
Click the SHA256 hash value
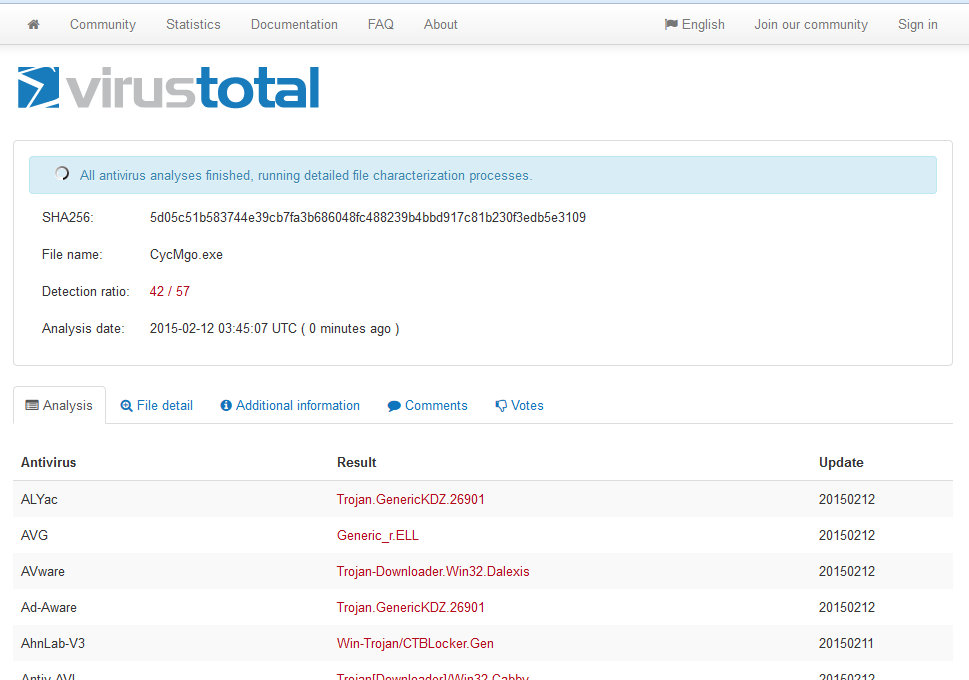click(x=368, y=218)
